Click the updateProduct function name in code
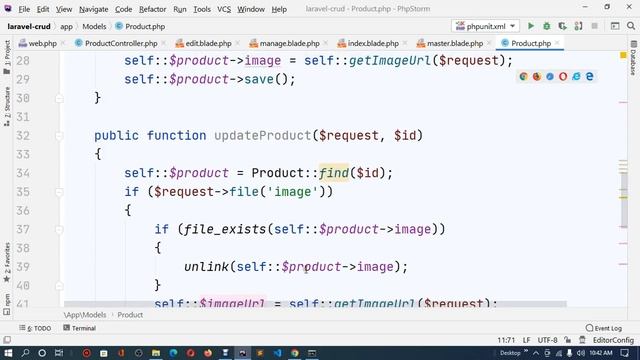The image size is (640, 360). (x=263, y=136)
